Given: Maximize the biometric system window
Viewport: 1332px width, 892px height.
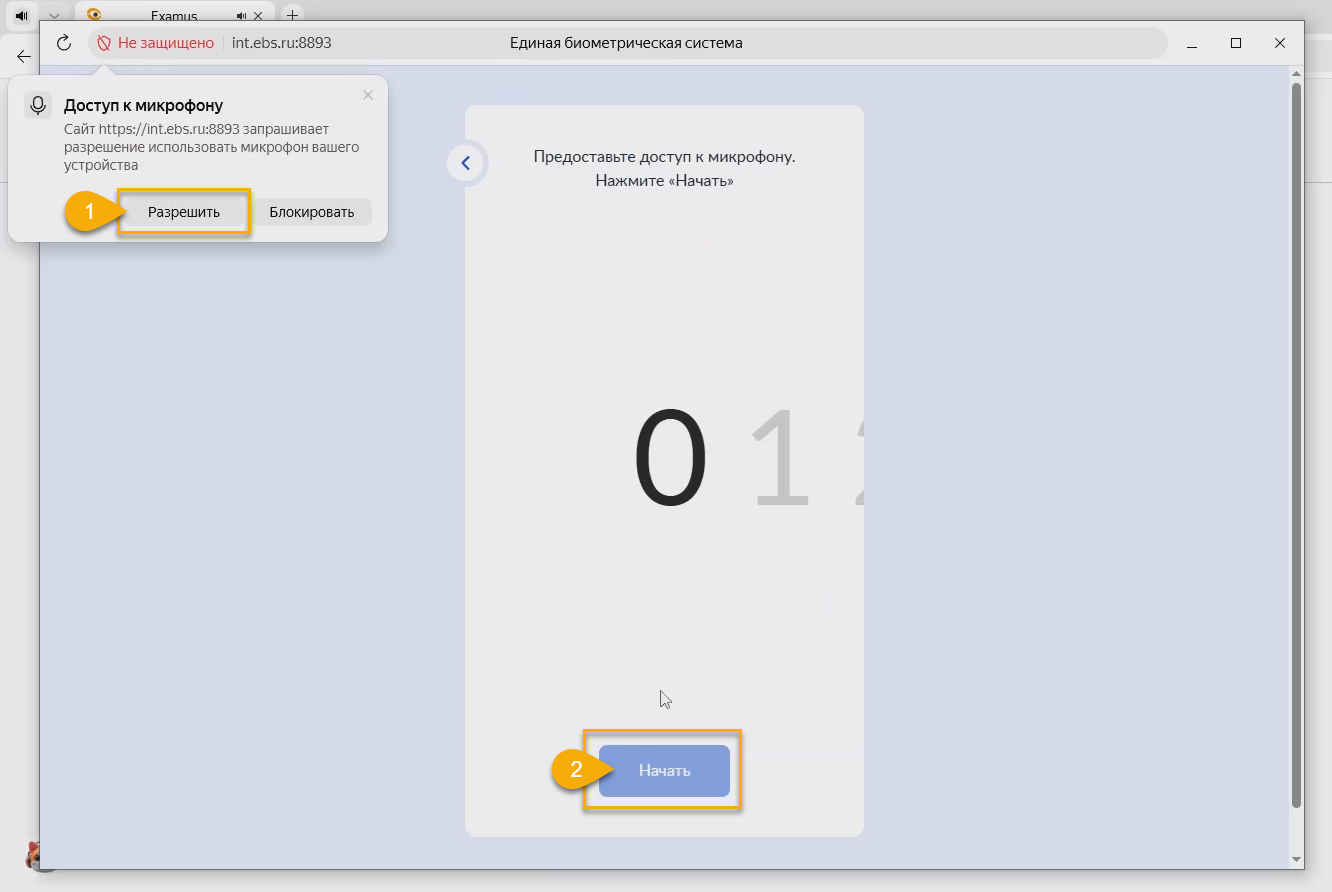Looking at the screenshot, I should coord(1236,43).
